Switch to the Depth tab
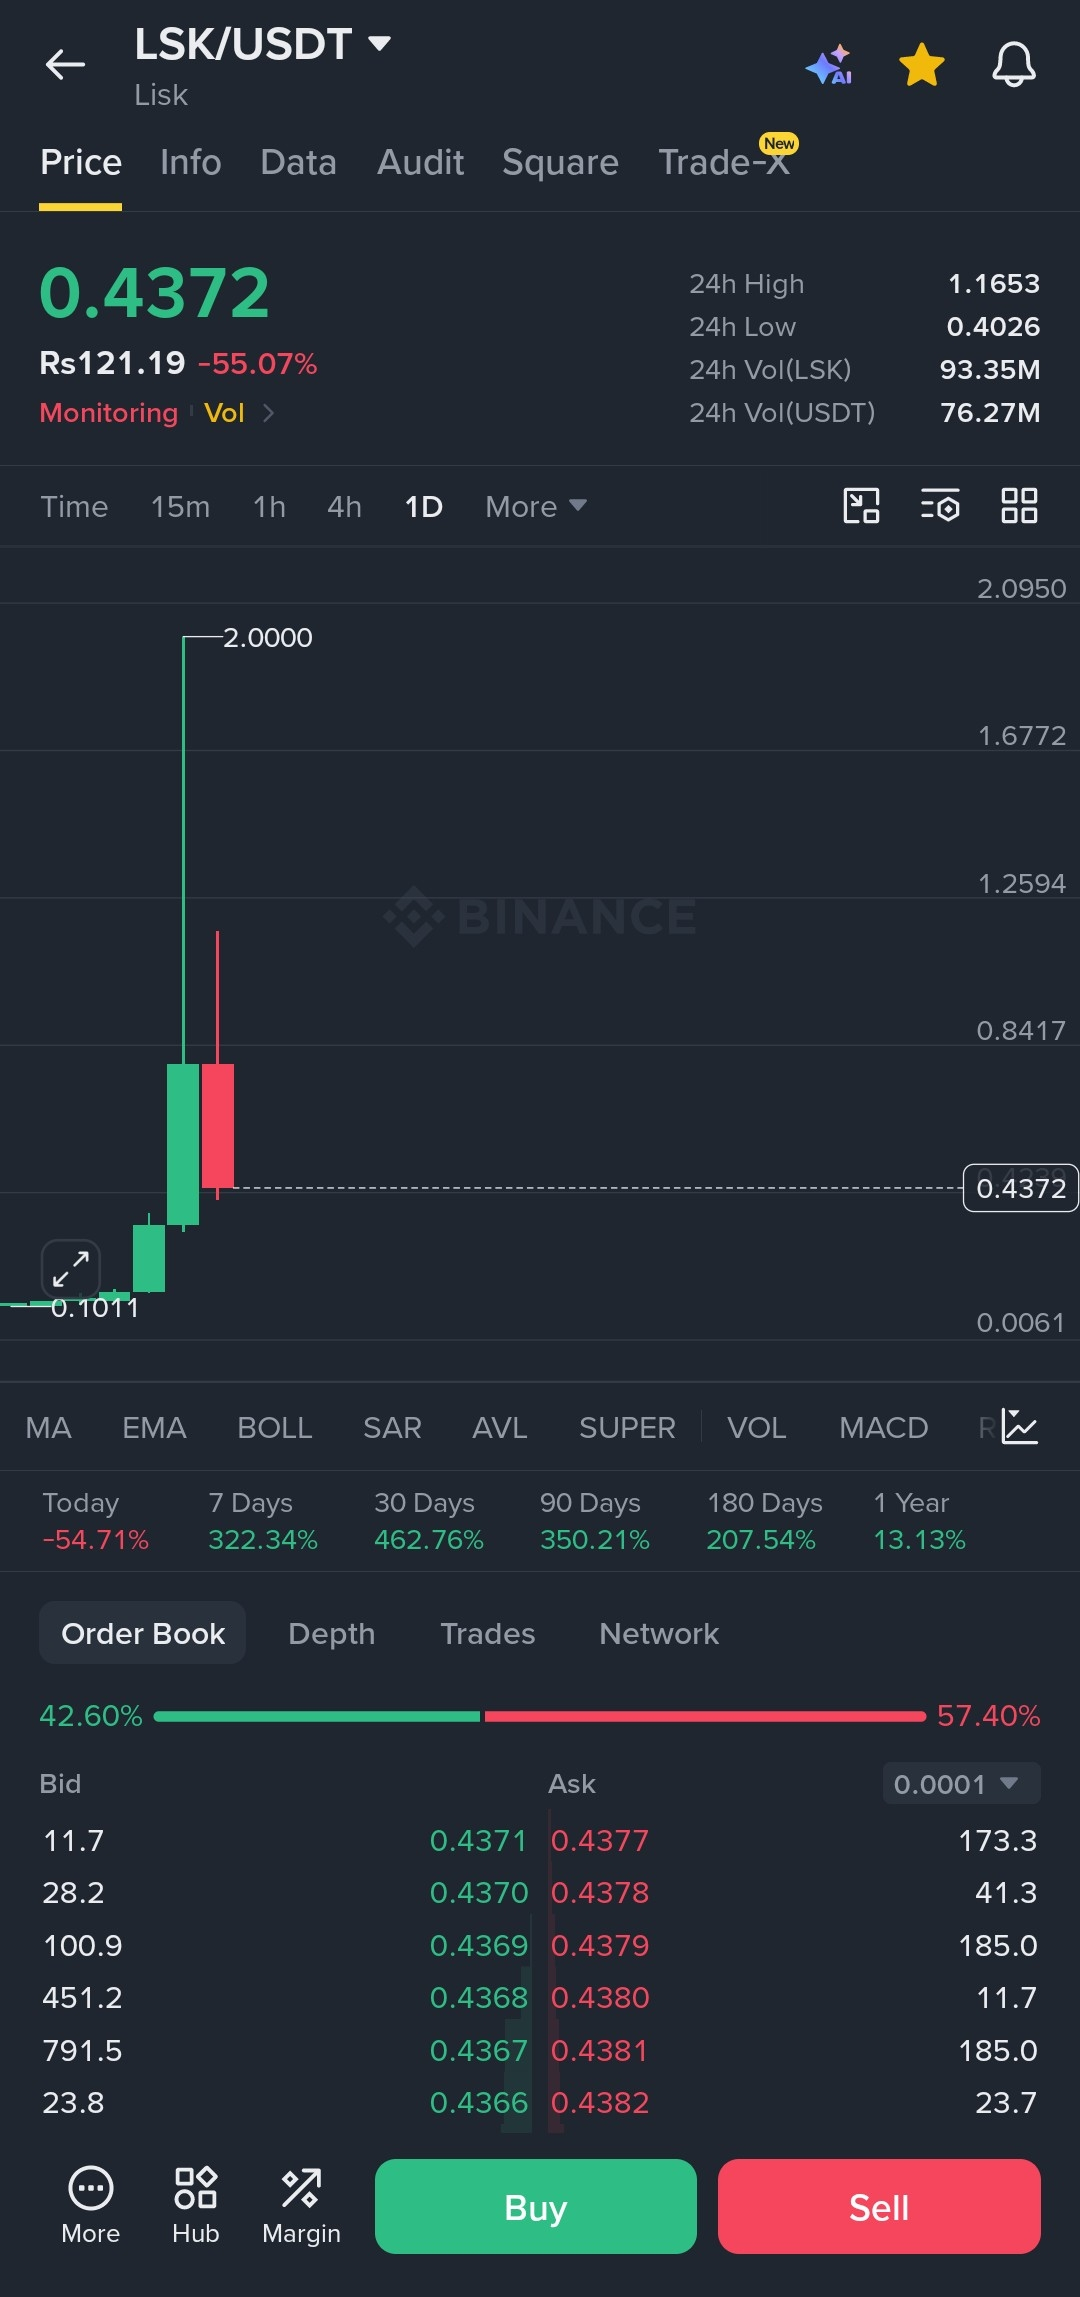The width and height of the screenshot is (1080, 2297). (332, 1634)
